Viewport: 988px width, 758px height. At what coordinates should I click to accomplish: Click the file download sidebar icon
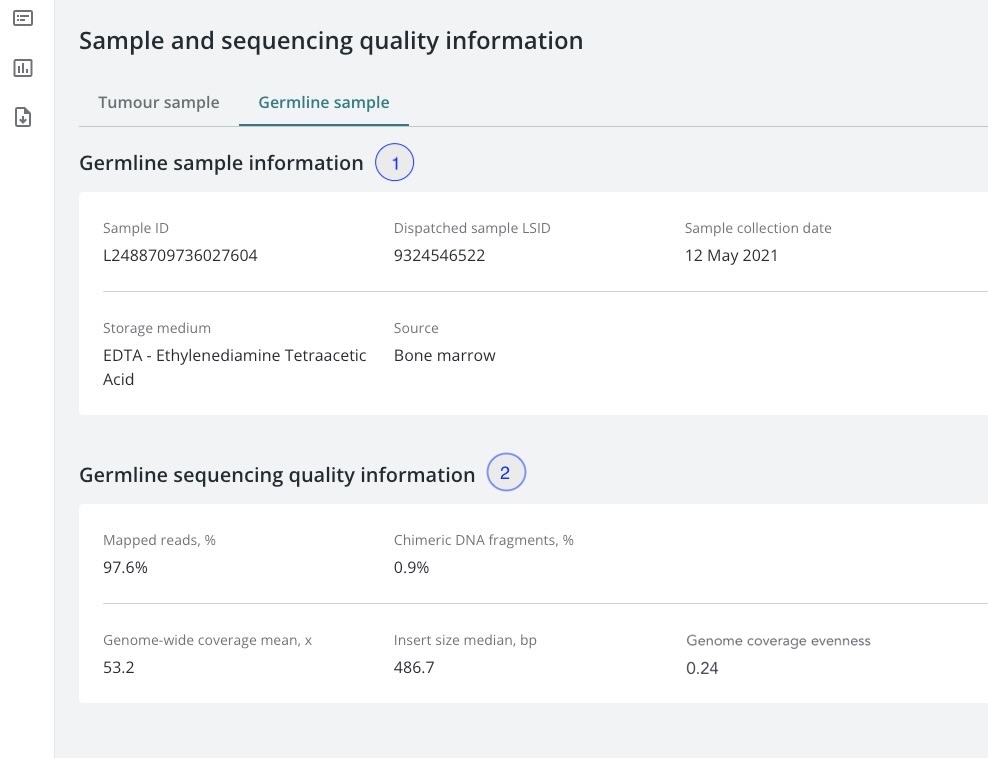(23, 118)
